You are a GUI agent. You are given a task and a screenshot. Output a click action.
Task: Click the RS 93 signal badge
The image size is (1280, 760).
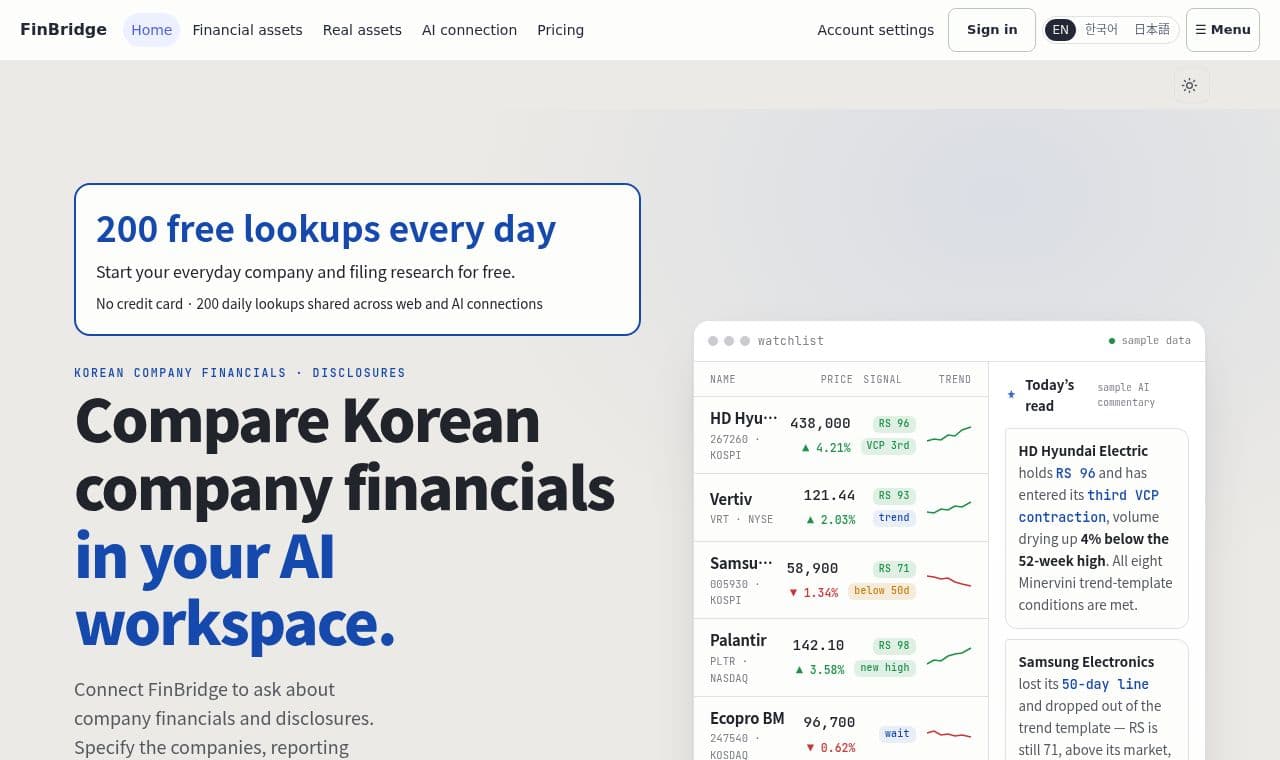click(894, 495)
